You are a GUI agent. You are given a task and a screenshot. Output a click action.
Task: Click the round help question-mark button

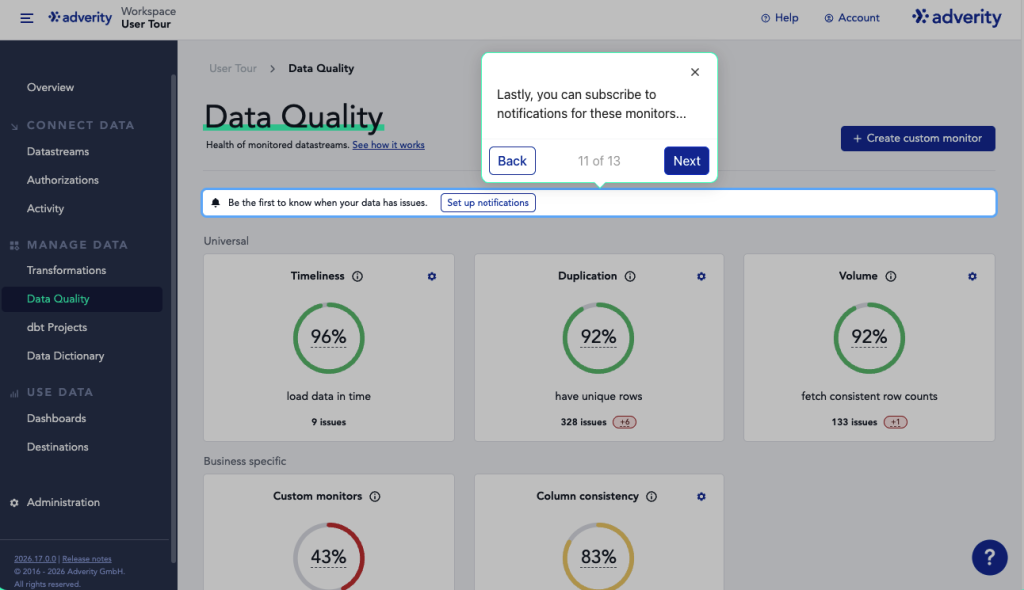tap(989, 557)
